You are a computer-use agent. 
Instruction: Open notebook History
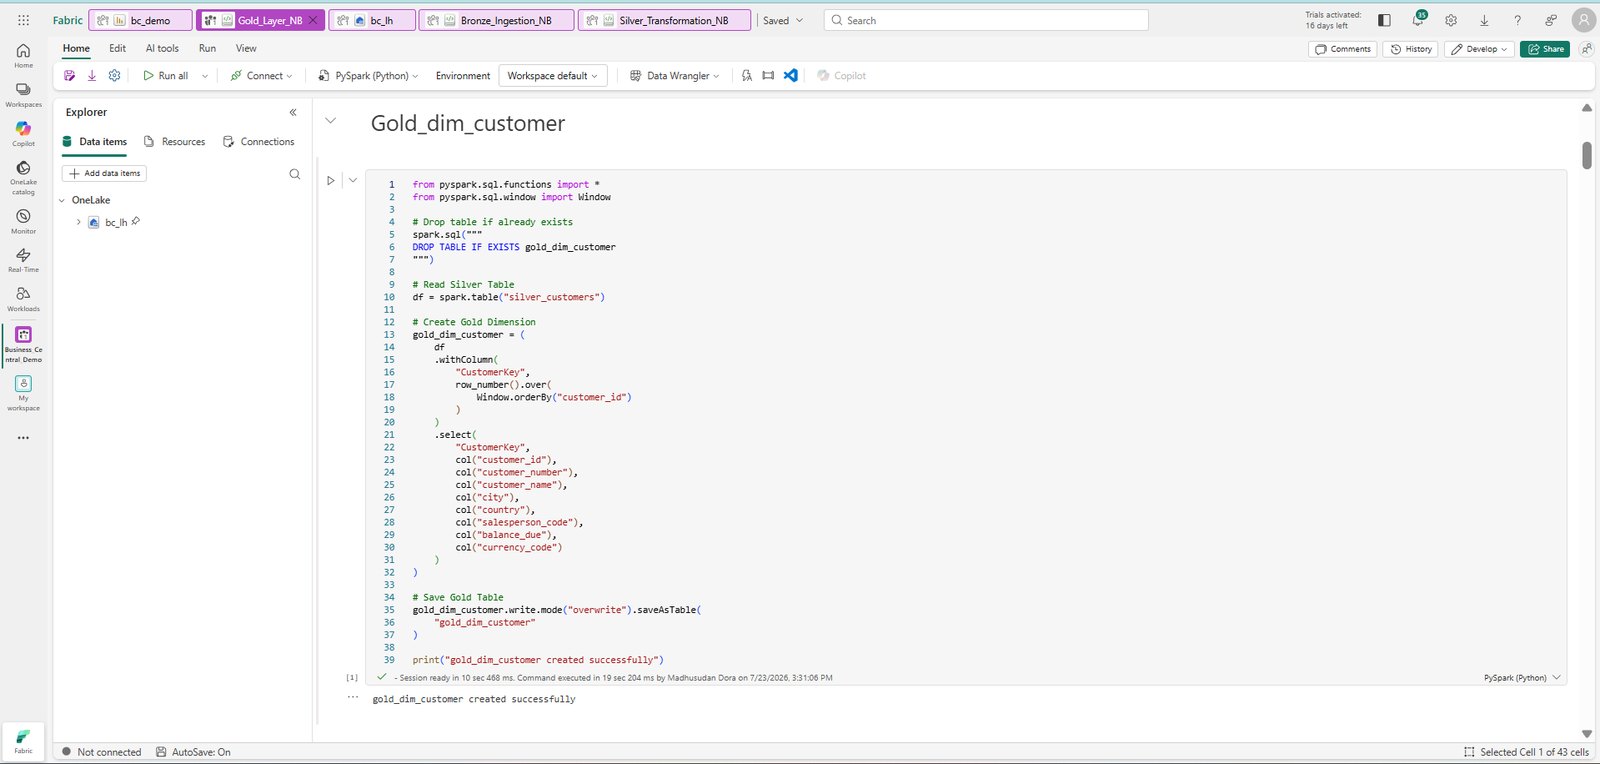[x=1411, y=49]
